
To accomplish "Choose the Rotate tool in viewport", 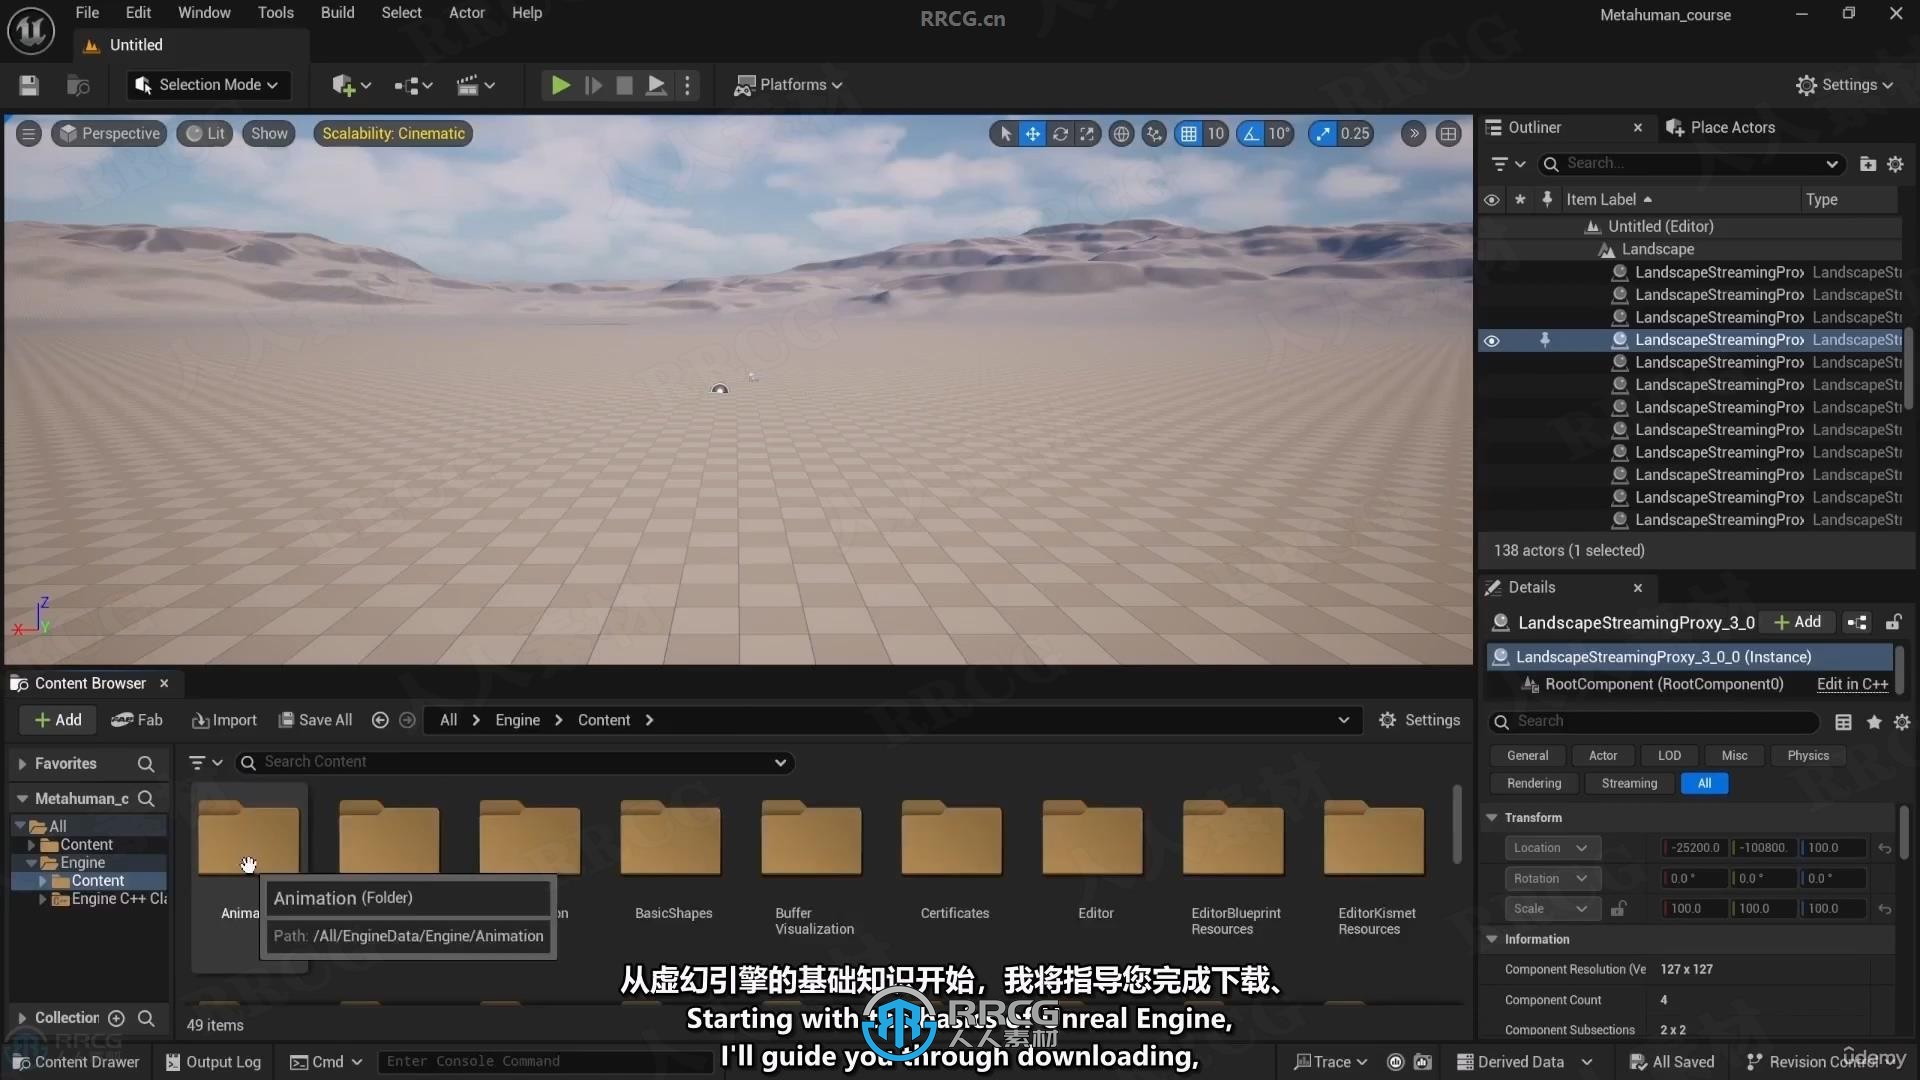I will pyautogui.click(x=1060, y=133).
